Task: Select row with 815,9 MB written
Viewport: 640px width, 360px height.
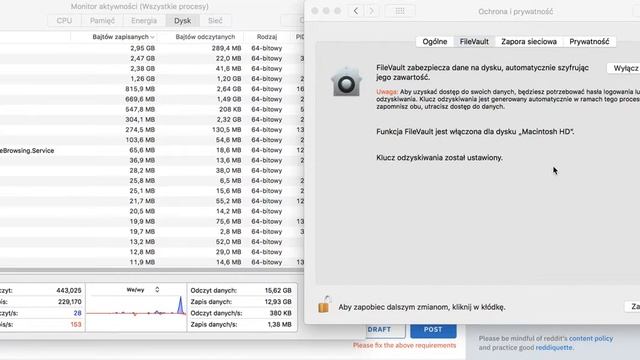Action: (152, 89)
